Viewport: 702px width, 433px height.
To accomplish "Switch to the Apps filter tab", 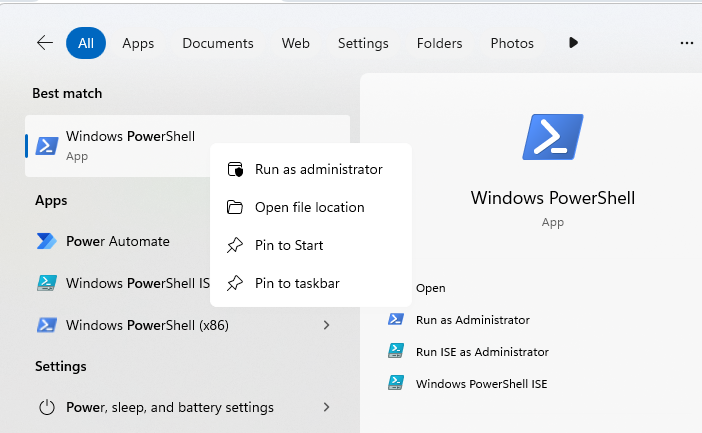I will pyautogui.click(x=138, y=43).
